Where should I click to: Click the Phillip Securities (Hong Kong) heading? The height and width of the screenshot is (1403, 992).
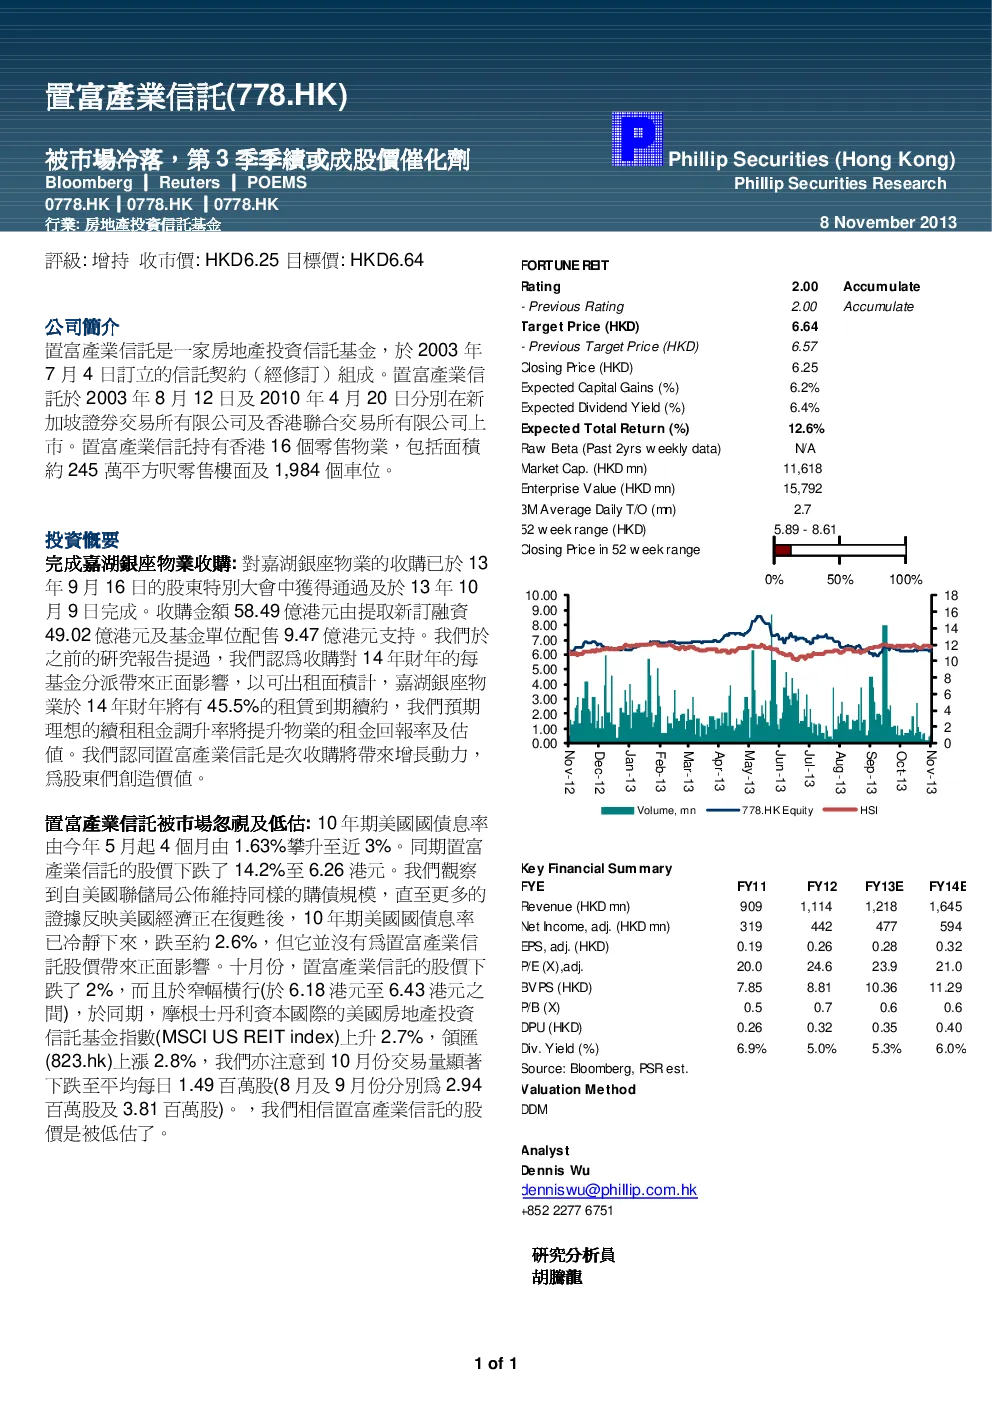(x=811, y=159)
